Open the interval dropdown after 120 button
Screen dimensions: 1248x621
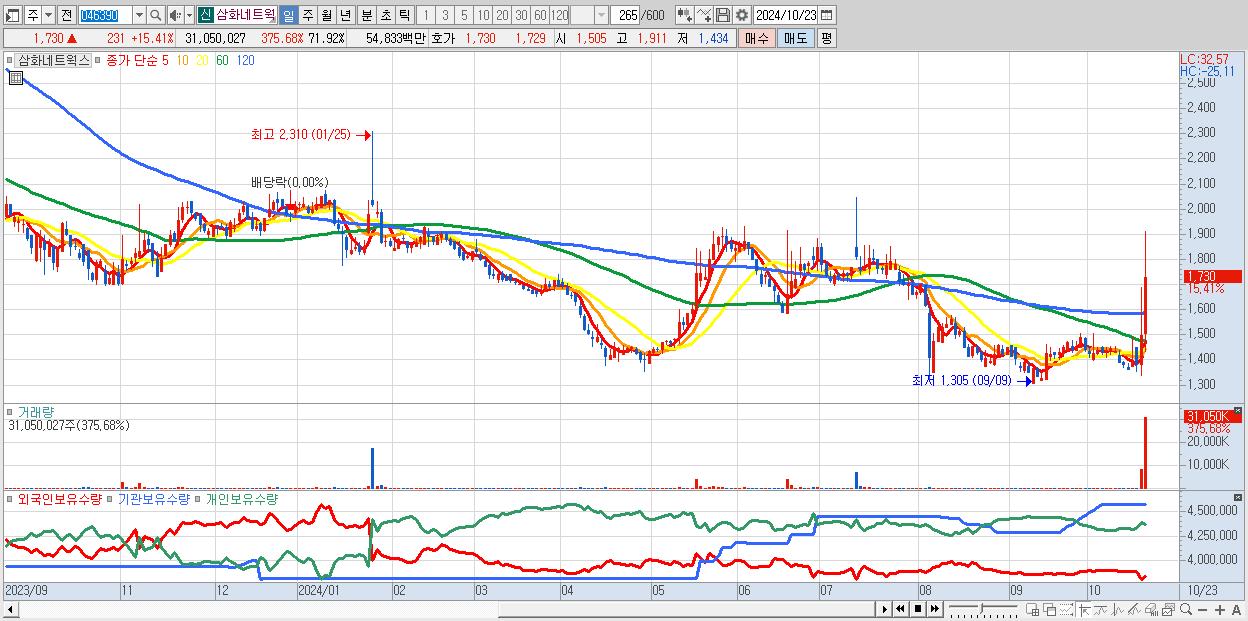[x=601, y=15]
